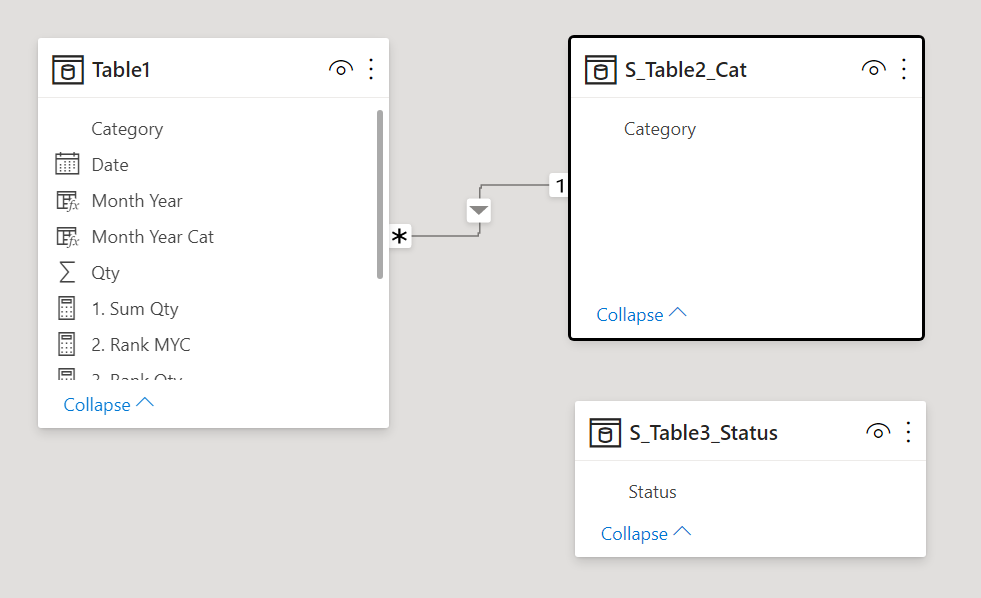The width and height of the screenshot is (981, 598).
Task: Click the S_Table2_Cat table icon
Action: [x=600, y=69]
